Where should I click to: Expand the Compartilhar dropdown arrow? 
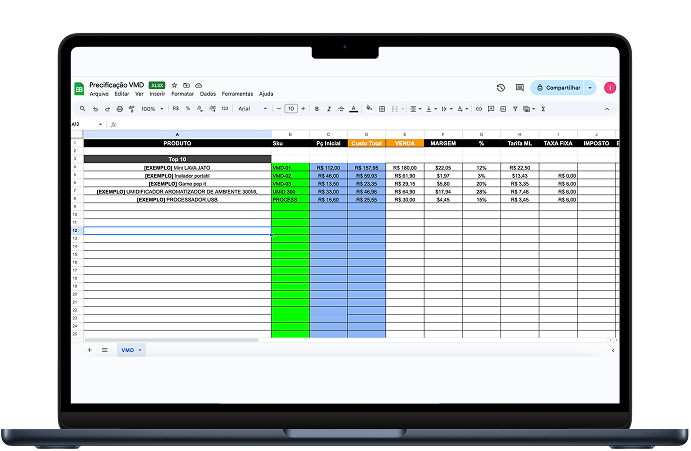[590, 88]
